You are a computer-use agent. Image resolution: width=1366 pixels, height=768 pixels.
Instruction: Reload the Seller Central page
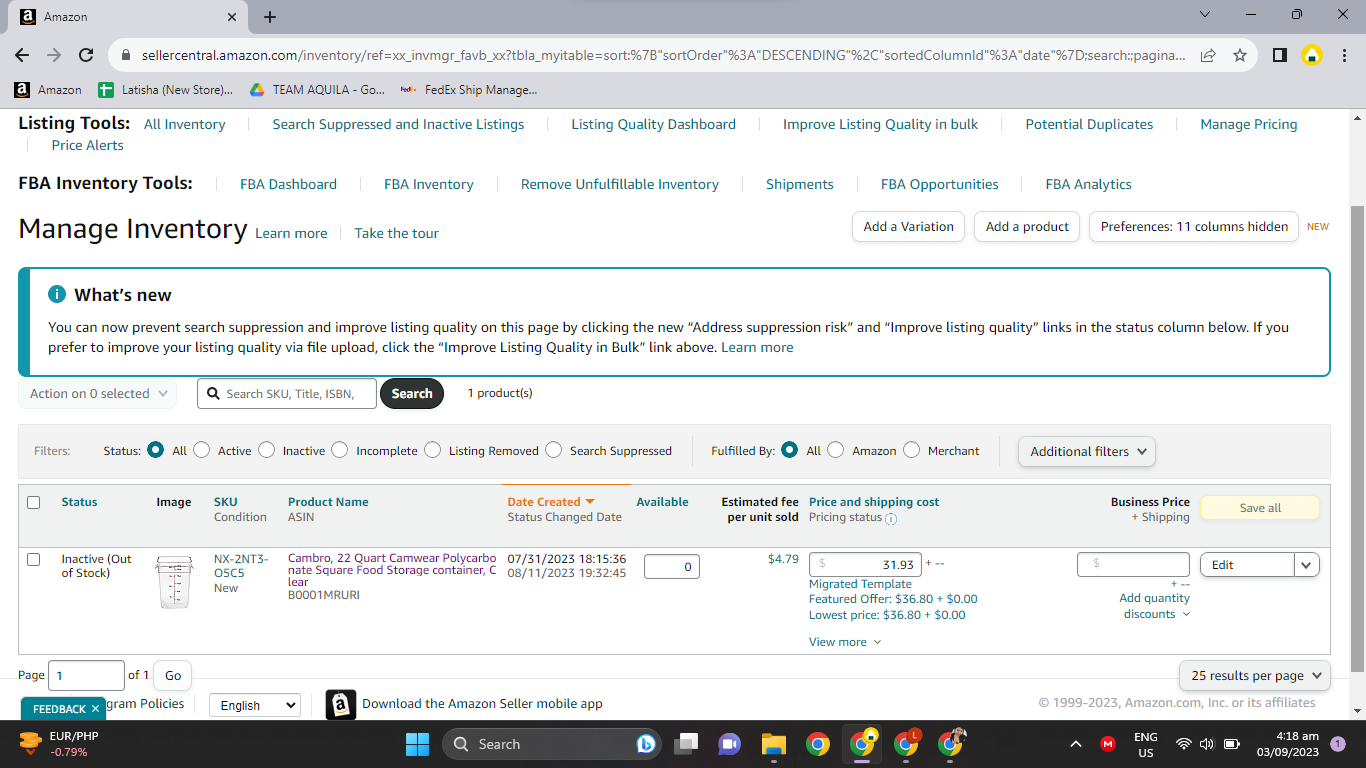(x=86, y=55)
